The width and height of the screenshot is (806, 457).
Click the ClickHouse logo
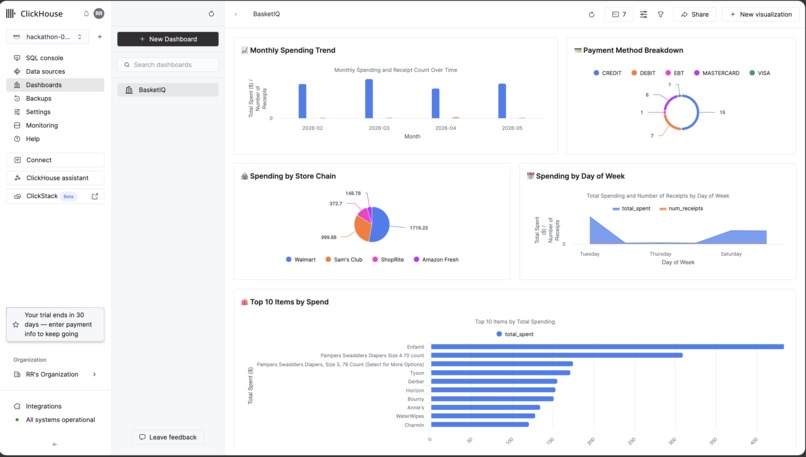(34, 14)
